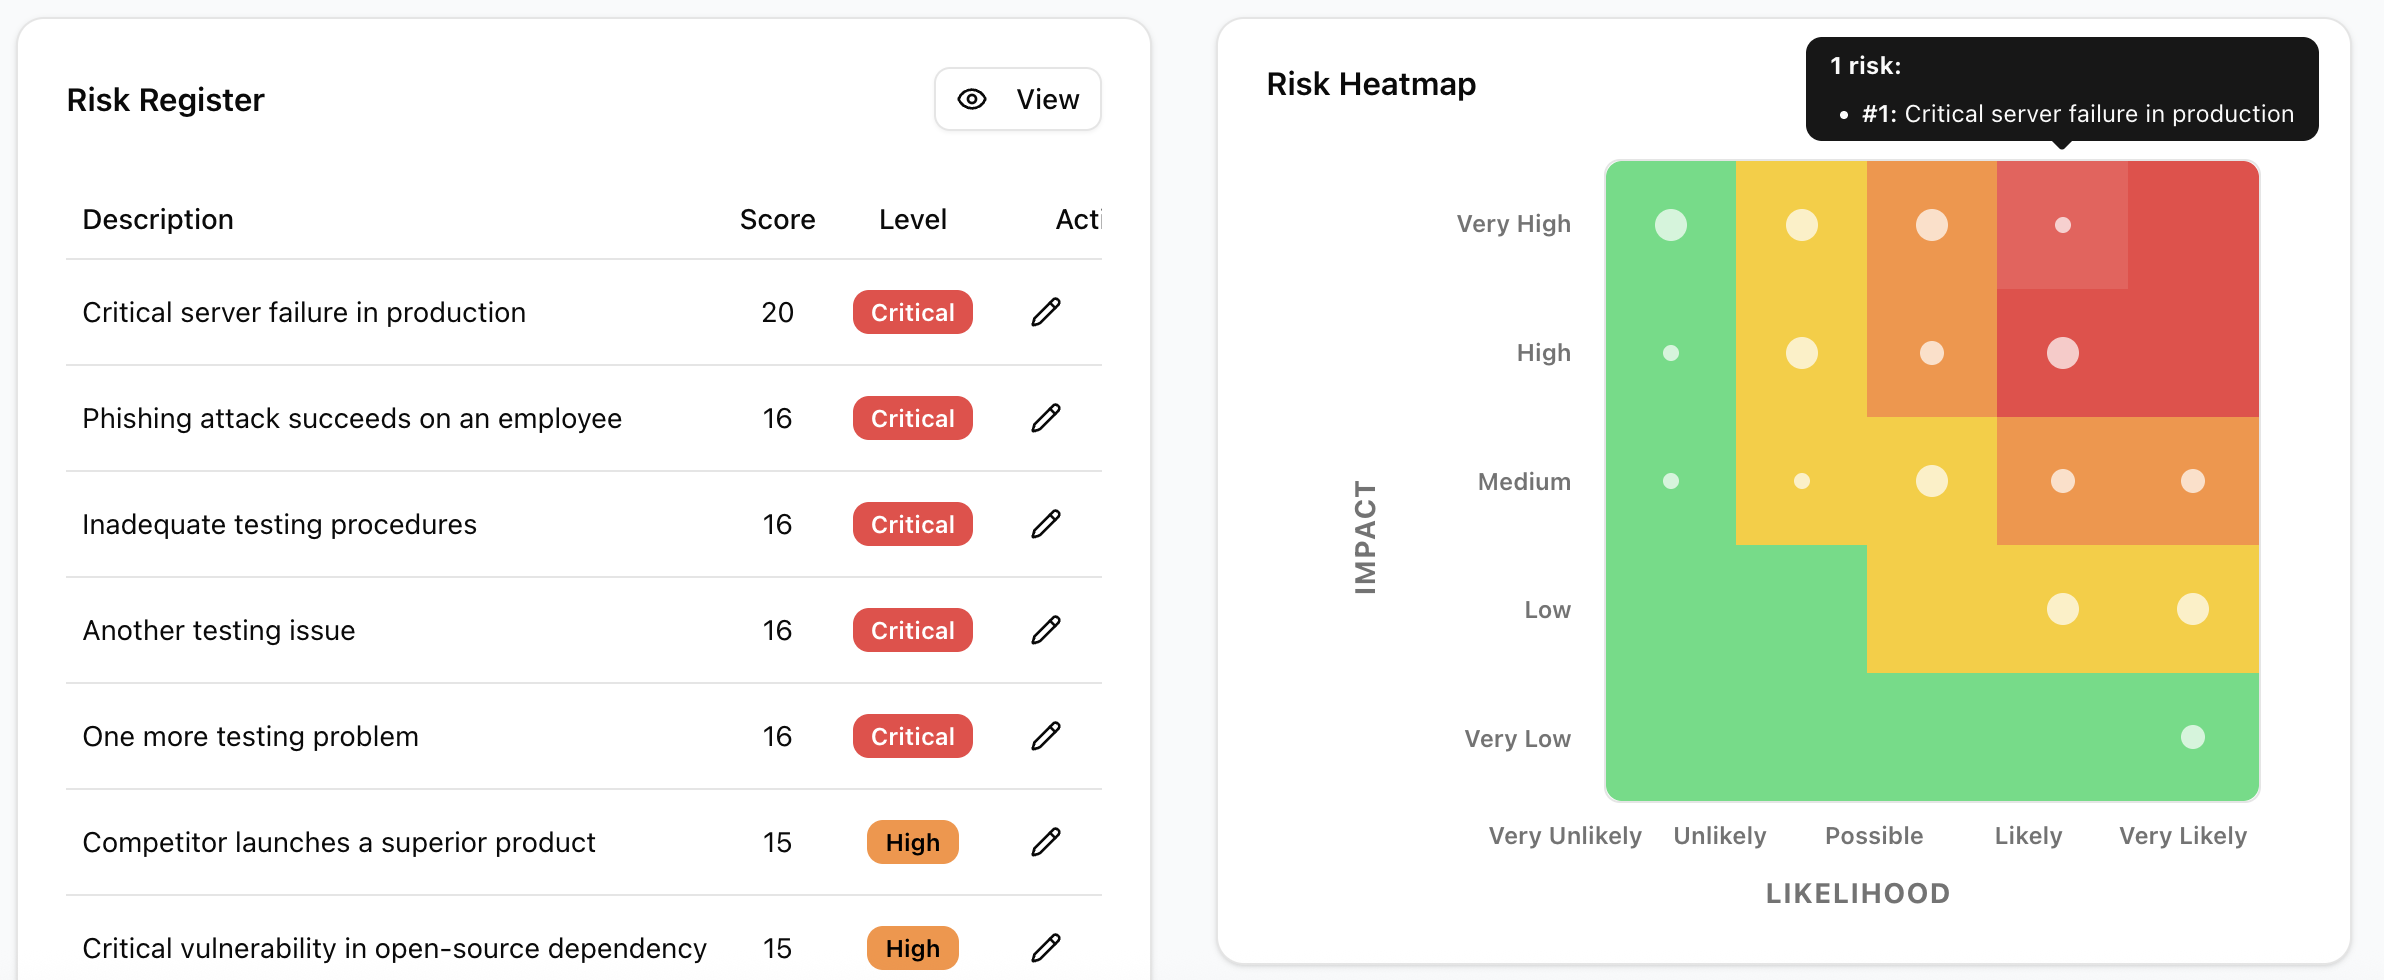The width and height of the screenshot is (2384, 980).
Task: Click heatmap dot at High impact, Likely
Action: [x=2062, y=353]
